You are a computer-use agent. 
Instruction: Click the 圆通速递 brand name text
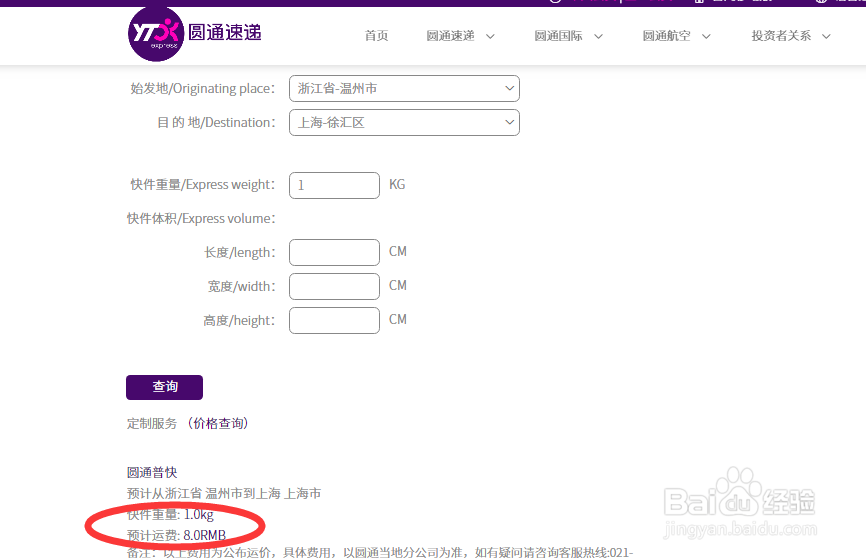tap(225, 33)
